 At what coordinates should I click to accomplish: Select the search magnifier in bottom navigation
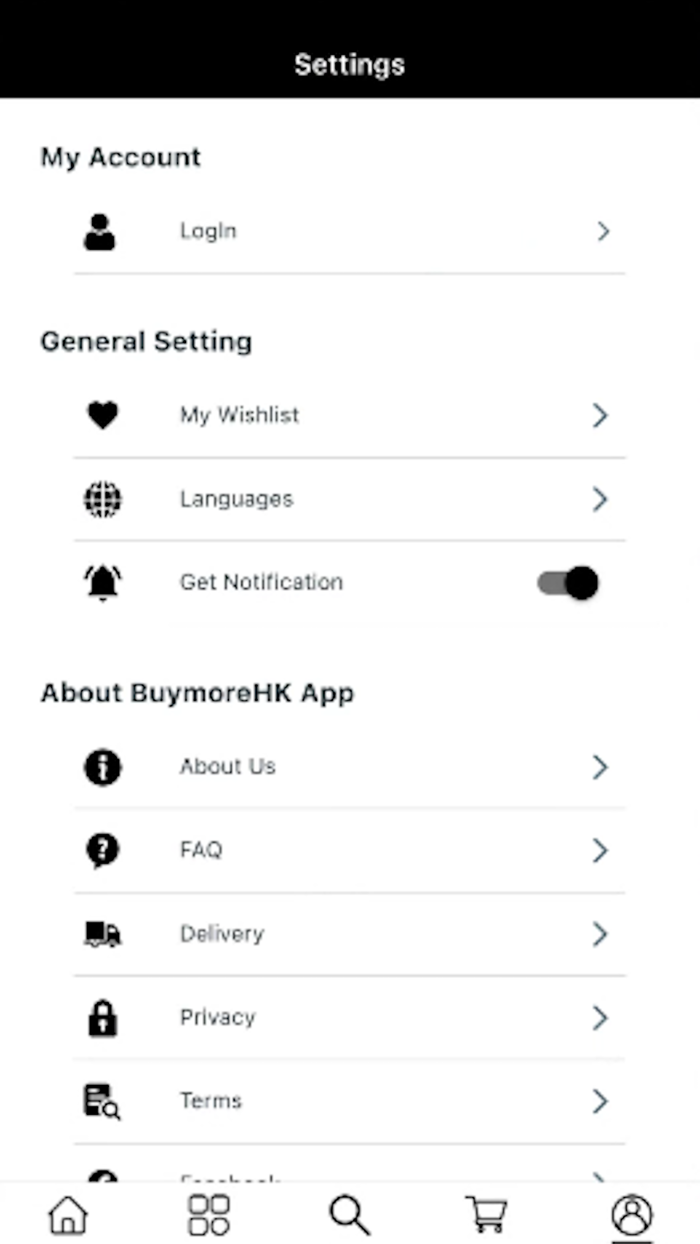348,1214
